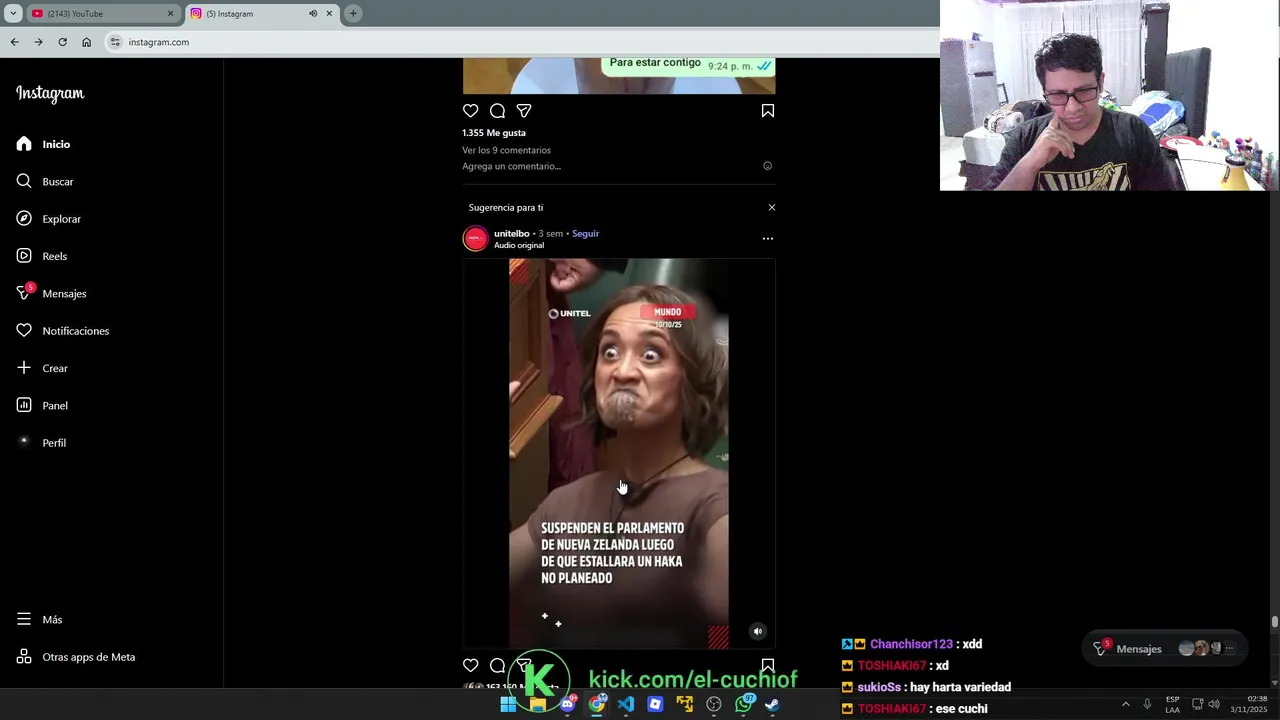Follow unitelbo with the Seguir link
Image resolution: width=1280 pixels, height=720 pixels.
pos(585,234)
